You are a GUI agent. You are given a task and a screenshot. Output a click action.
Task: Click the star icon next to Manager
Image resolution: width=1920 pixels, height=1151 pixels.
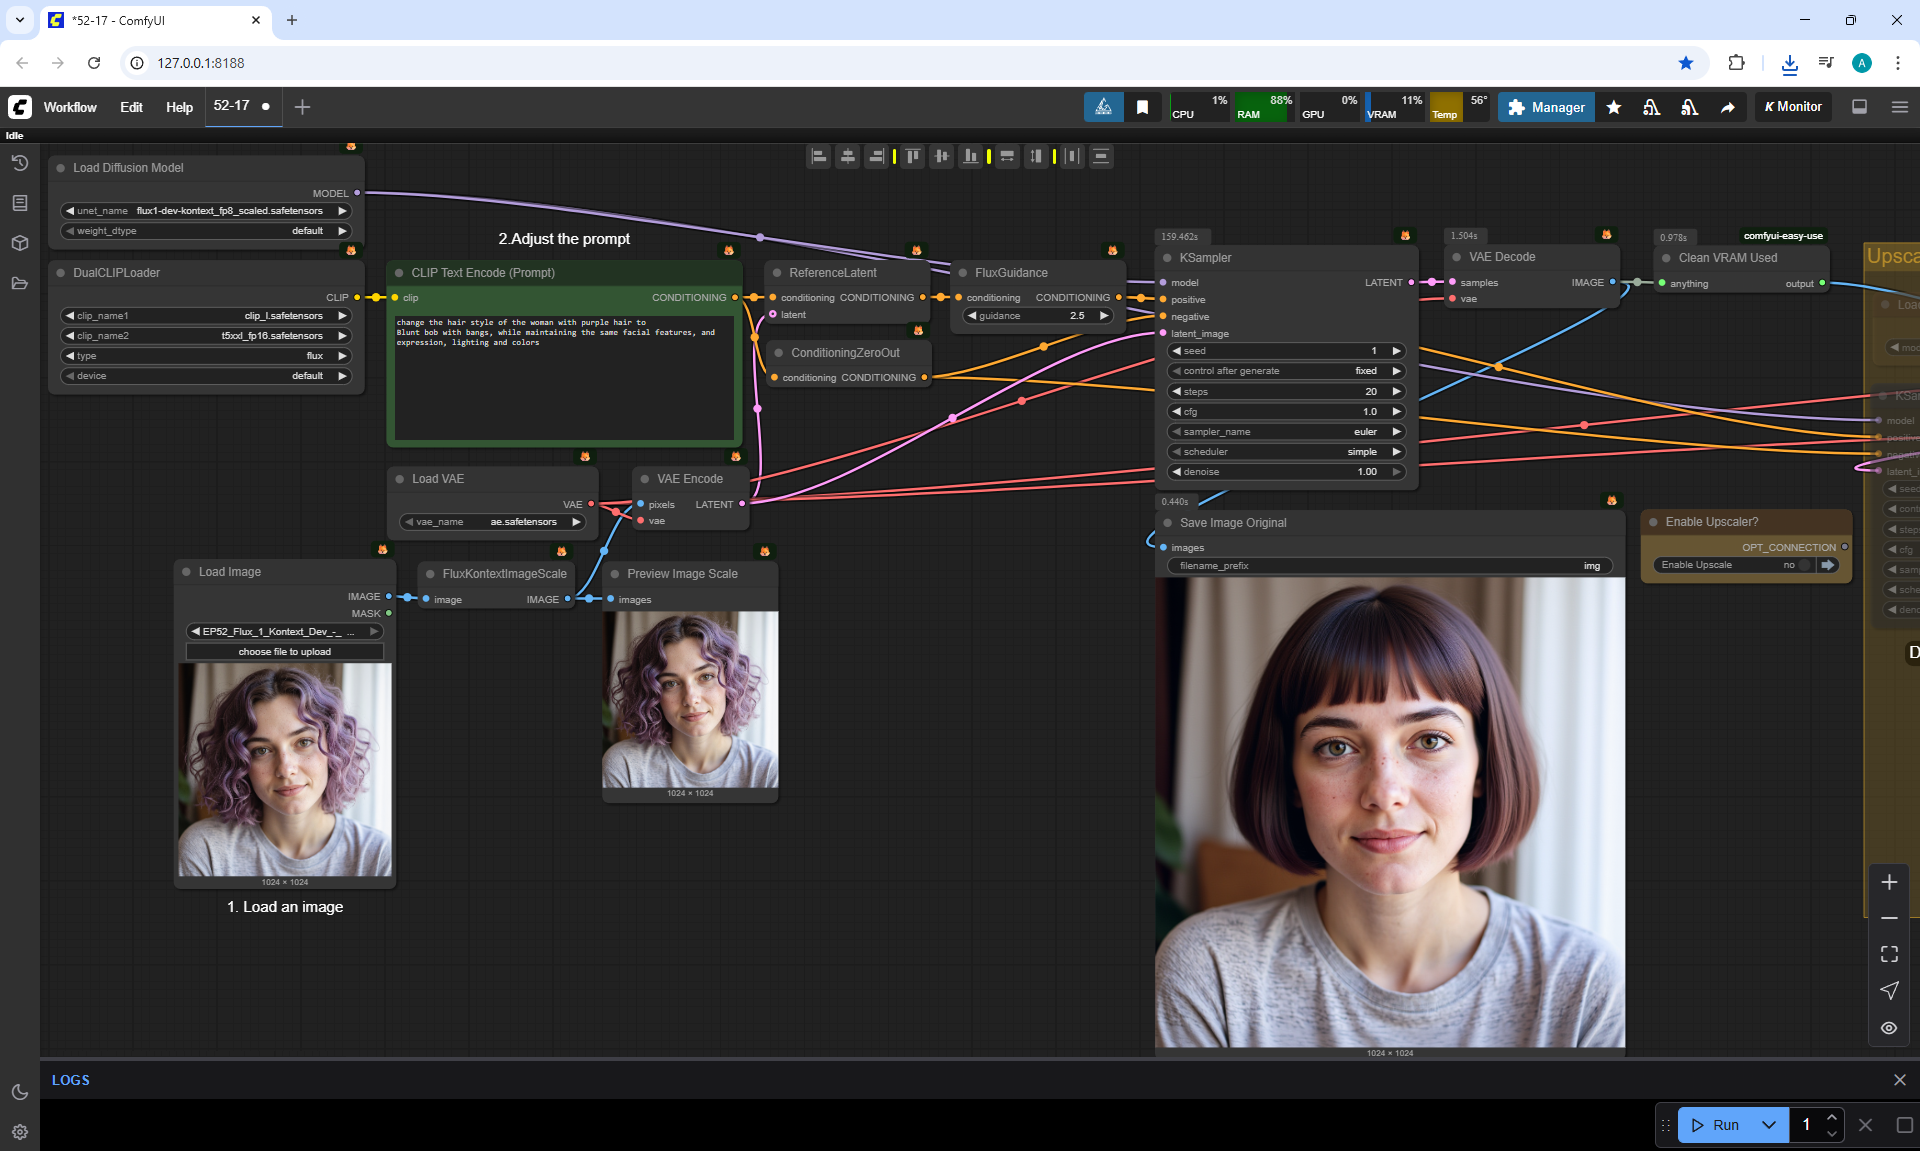click(x=1614, y=107)
